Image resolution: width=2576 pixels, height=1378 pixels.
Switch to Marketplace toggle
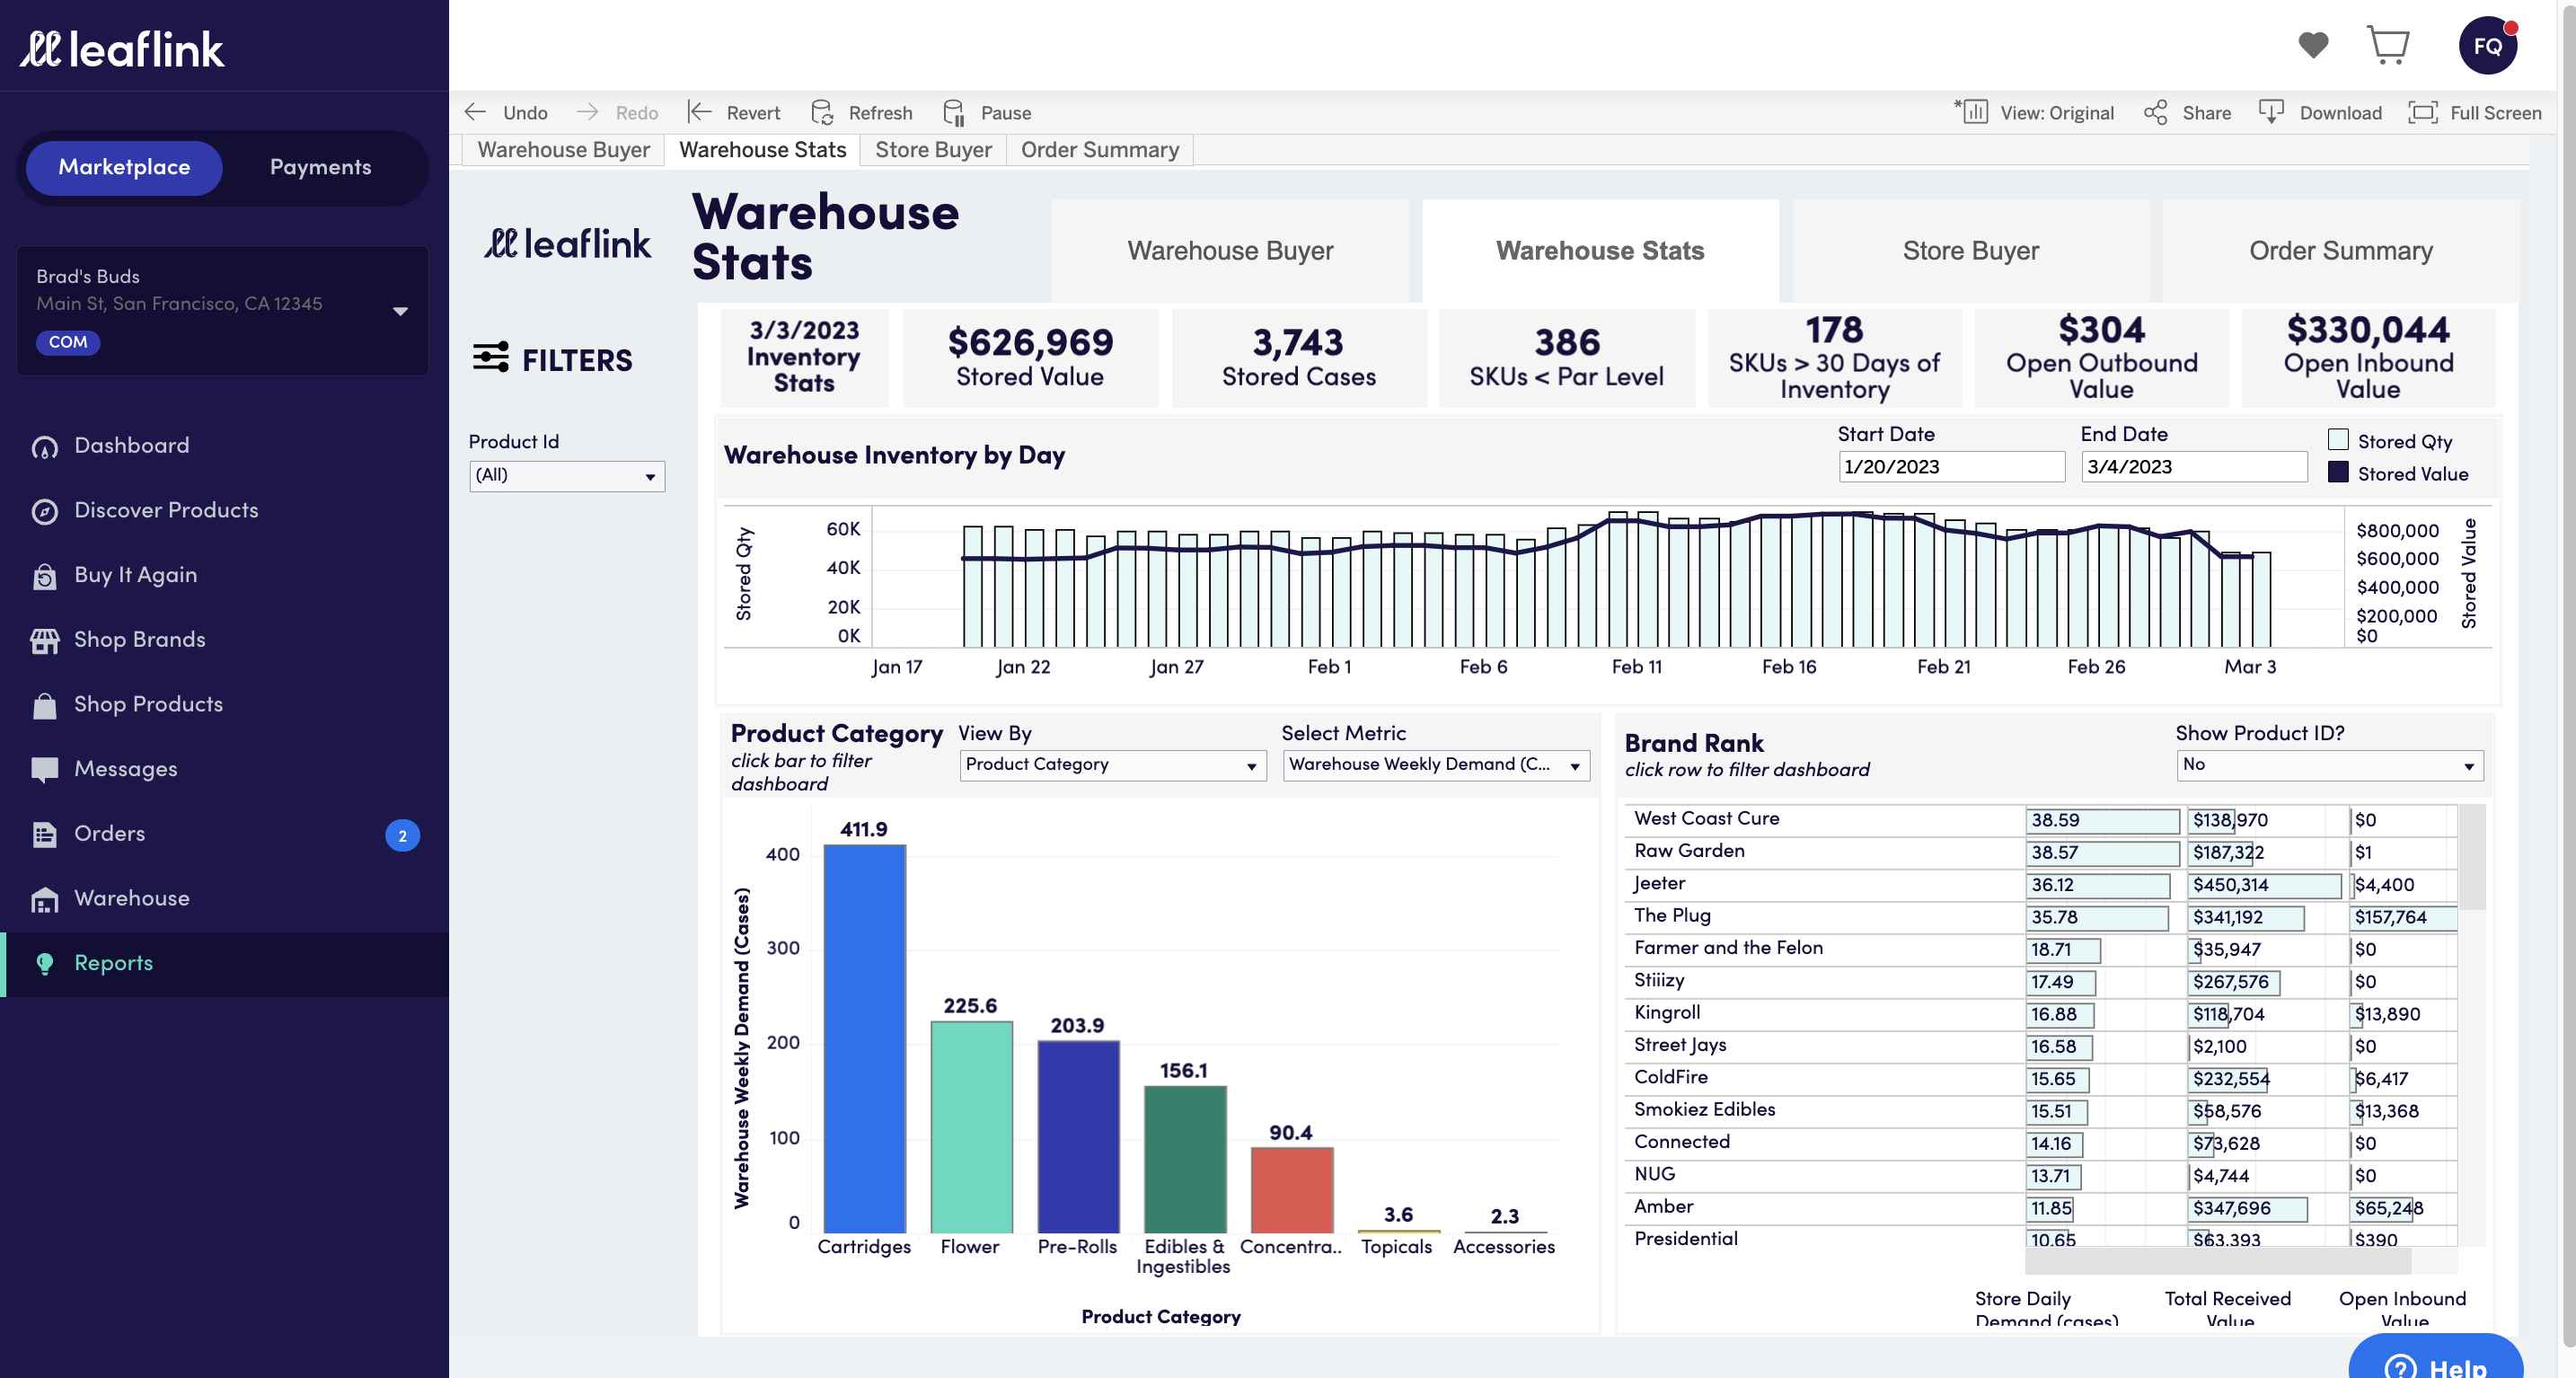[124, 167]
